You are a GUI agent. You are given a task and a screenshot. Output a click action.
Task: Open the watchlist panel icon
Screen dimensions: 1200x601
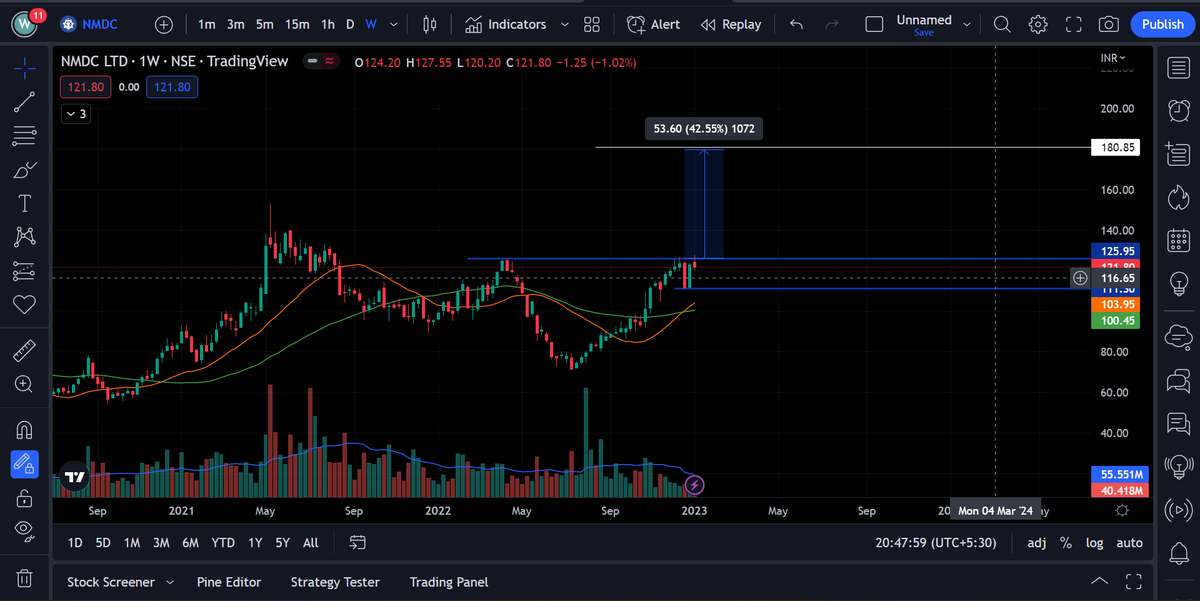[1177, 67]
